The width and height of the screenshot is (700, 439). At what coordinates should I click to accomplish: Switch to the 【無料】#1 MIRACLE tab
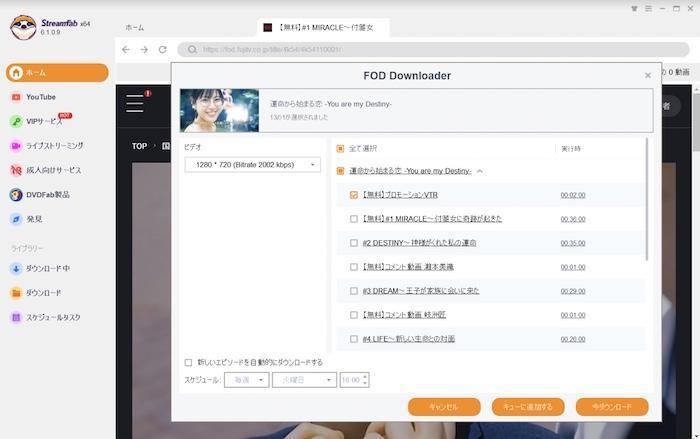(323, 28)
